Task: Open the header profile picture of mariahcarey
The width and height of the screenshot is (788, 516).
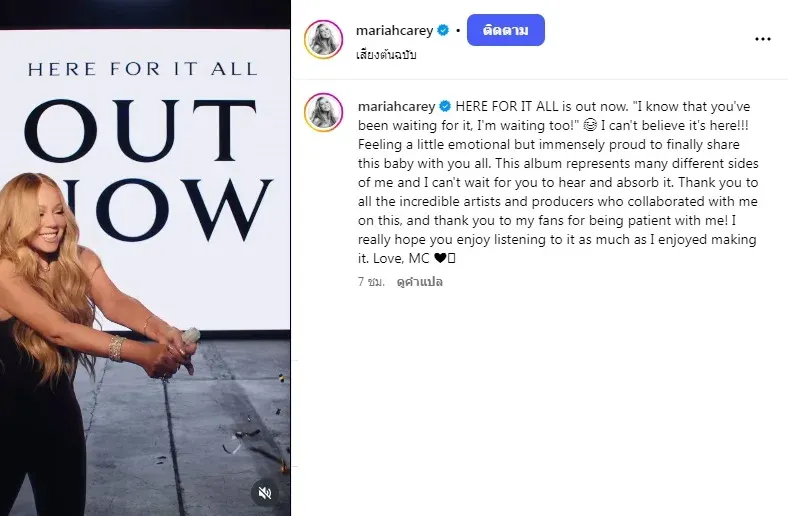Action: pos(323,39)
